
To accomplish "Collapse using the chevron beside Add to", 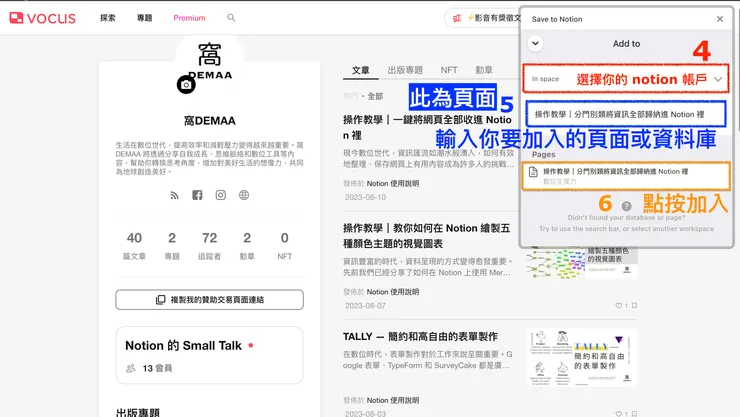I will [x=535, y=43].
